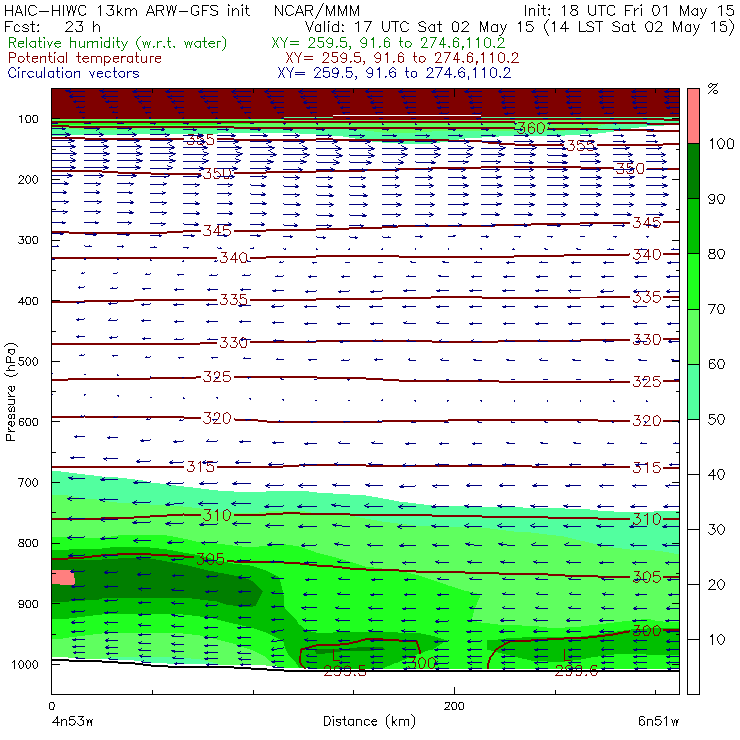The image size is (740, 740).
Task: Click the '900' pressure axis tick label
Action: [x=28, y=604]
